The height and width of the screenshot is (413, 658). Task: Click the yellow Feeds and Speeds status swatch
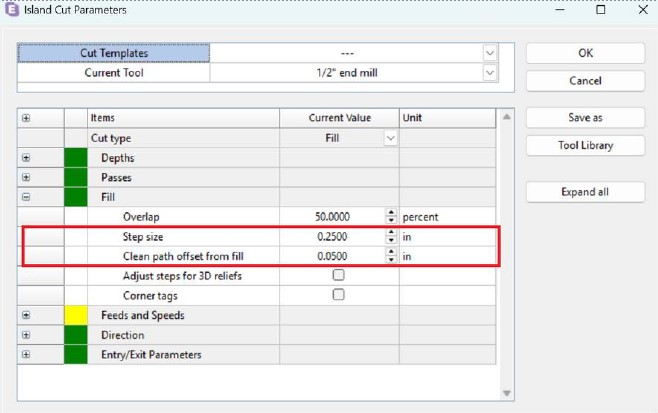pos(75,315)
